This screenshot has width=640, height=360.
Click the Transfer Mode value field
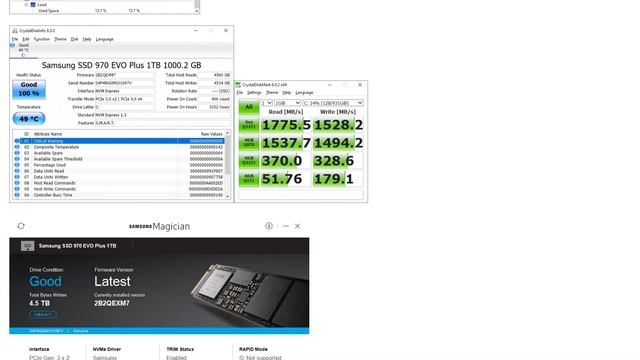(x=124, y=99)
